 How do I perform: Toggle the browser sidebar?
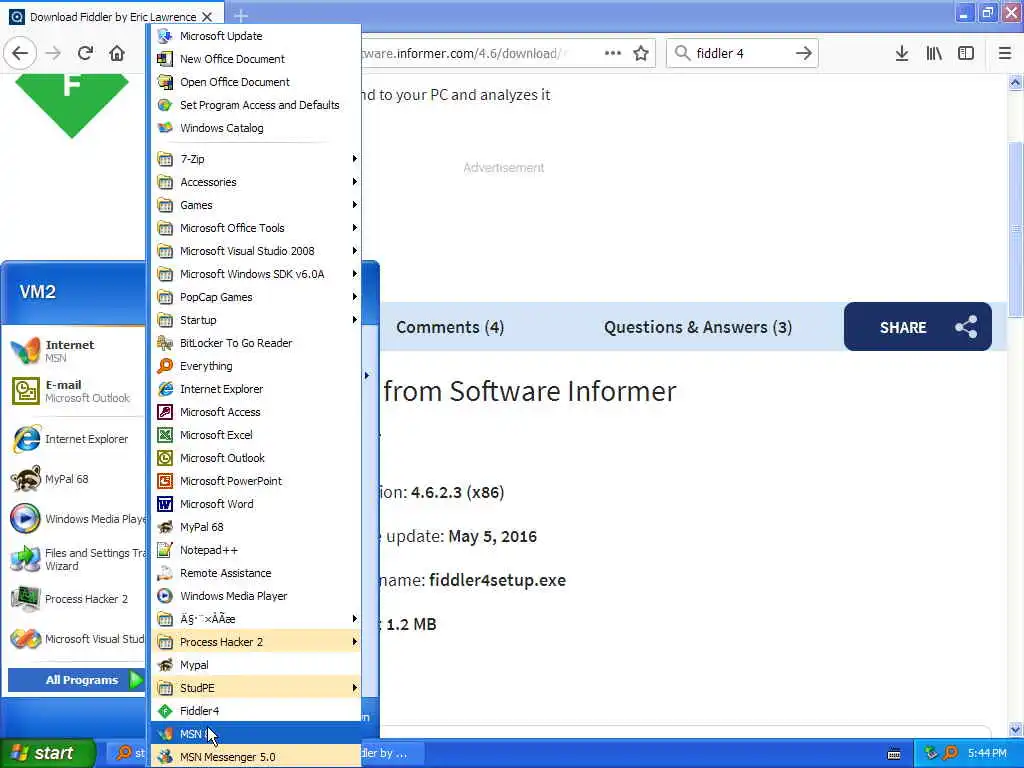(966, 53)
